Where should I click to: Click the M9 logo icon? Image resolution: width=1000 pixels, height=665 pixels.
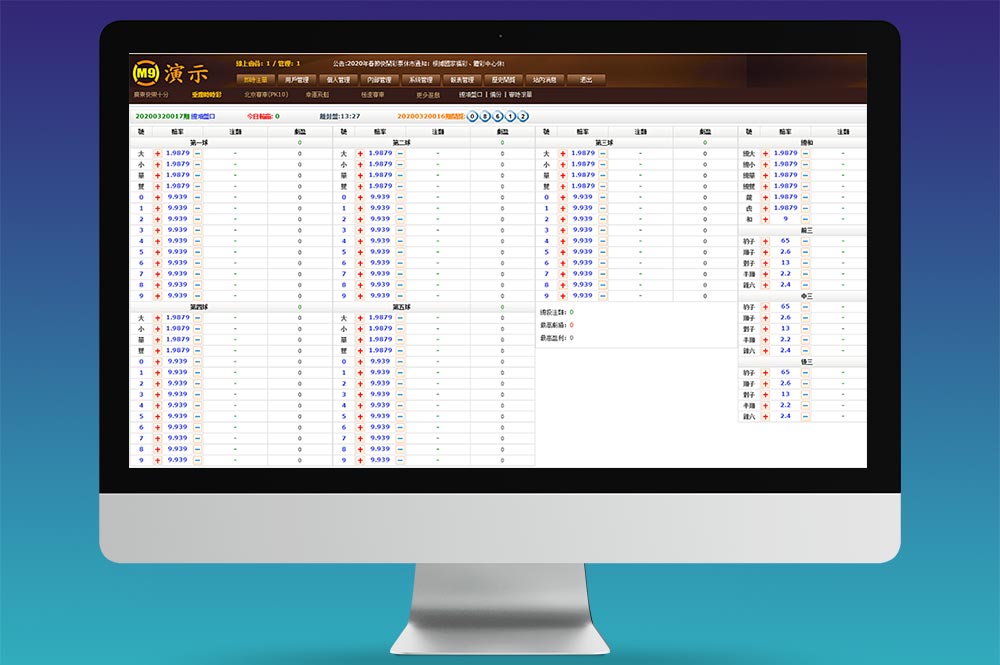pos(145,73)
